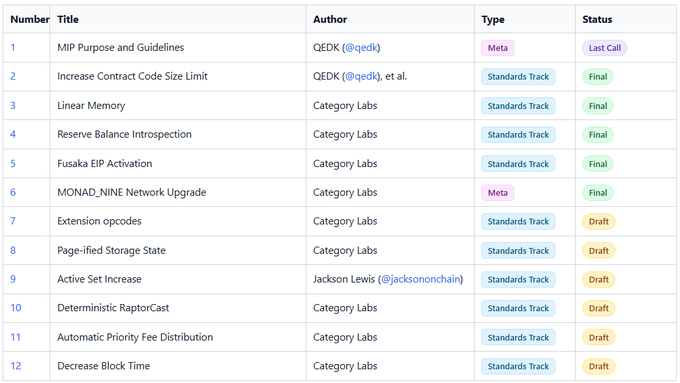680x383 pixels.
Task: Click Final badge in Fusaka EIP Activation row
Action: click(x=598, y=164)
